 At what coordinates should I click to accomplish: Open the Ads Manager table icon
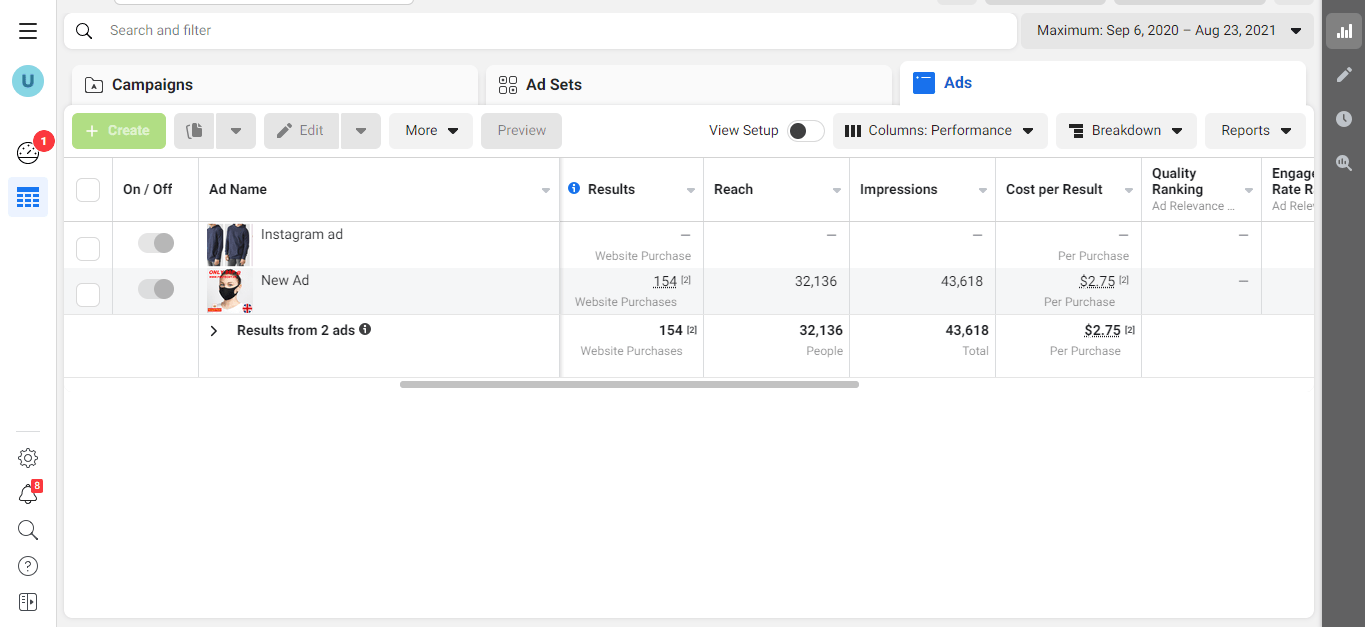[28, 197]
